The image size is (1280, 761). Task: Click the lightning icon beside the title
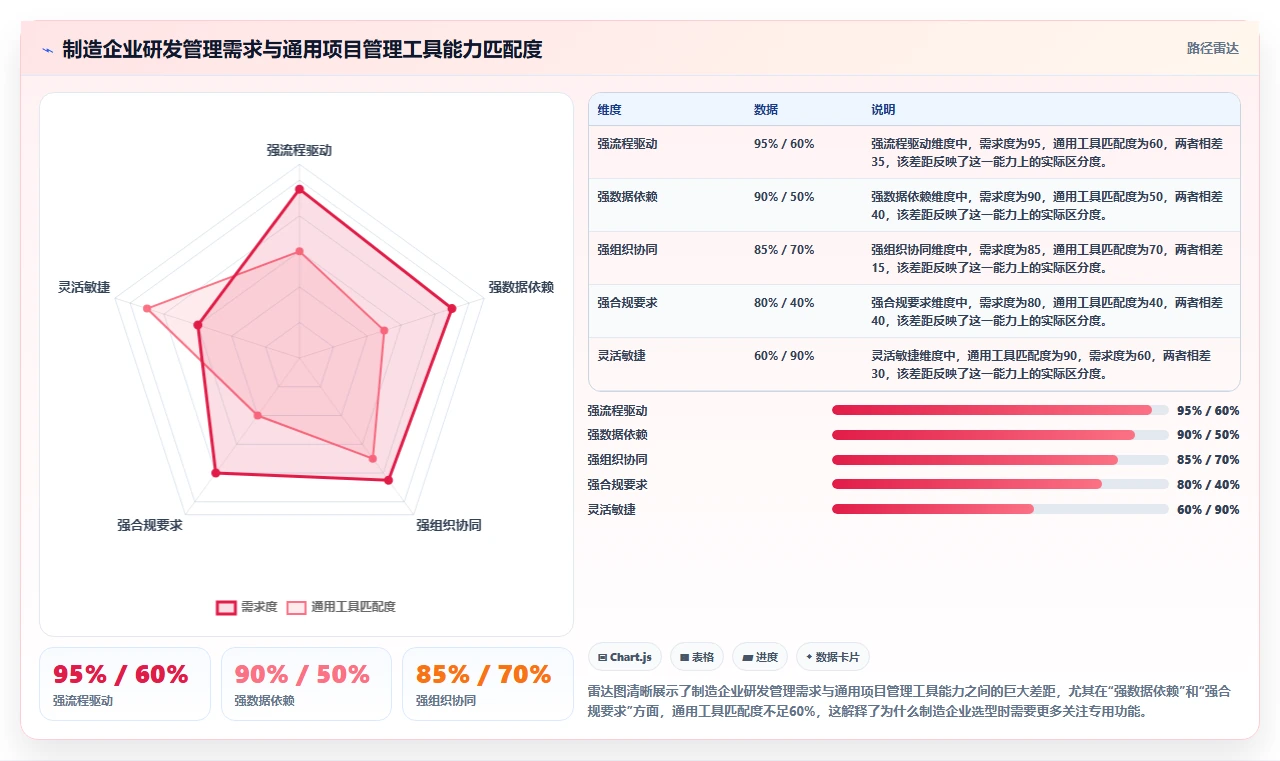pos(47,50)
